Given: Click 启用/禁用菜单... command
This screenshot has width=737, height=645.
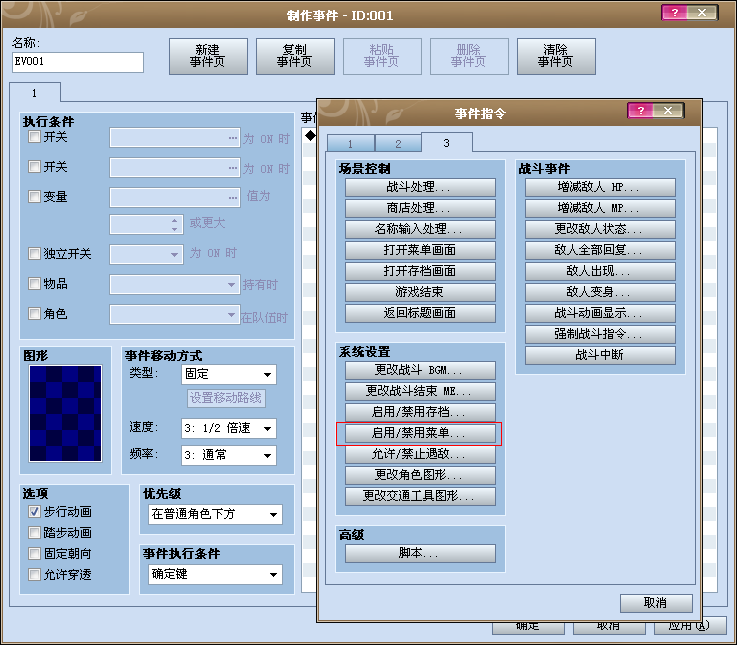Looking at the screenshot, I should pos(420,433).
